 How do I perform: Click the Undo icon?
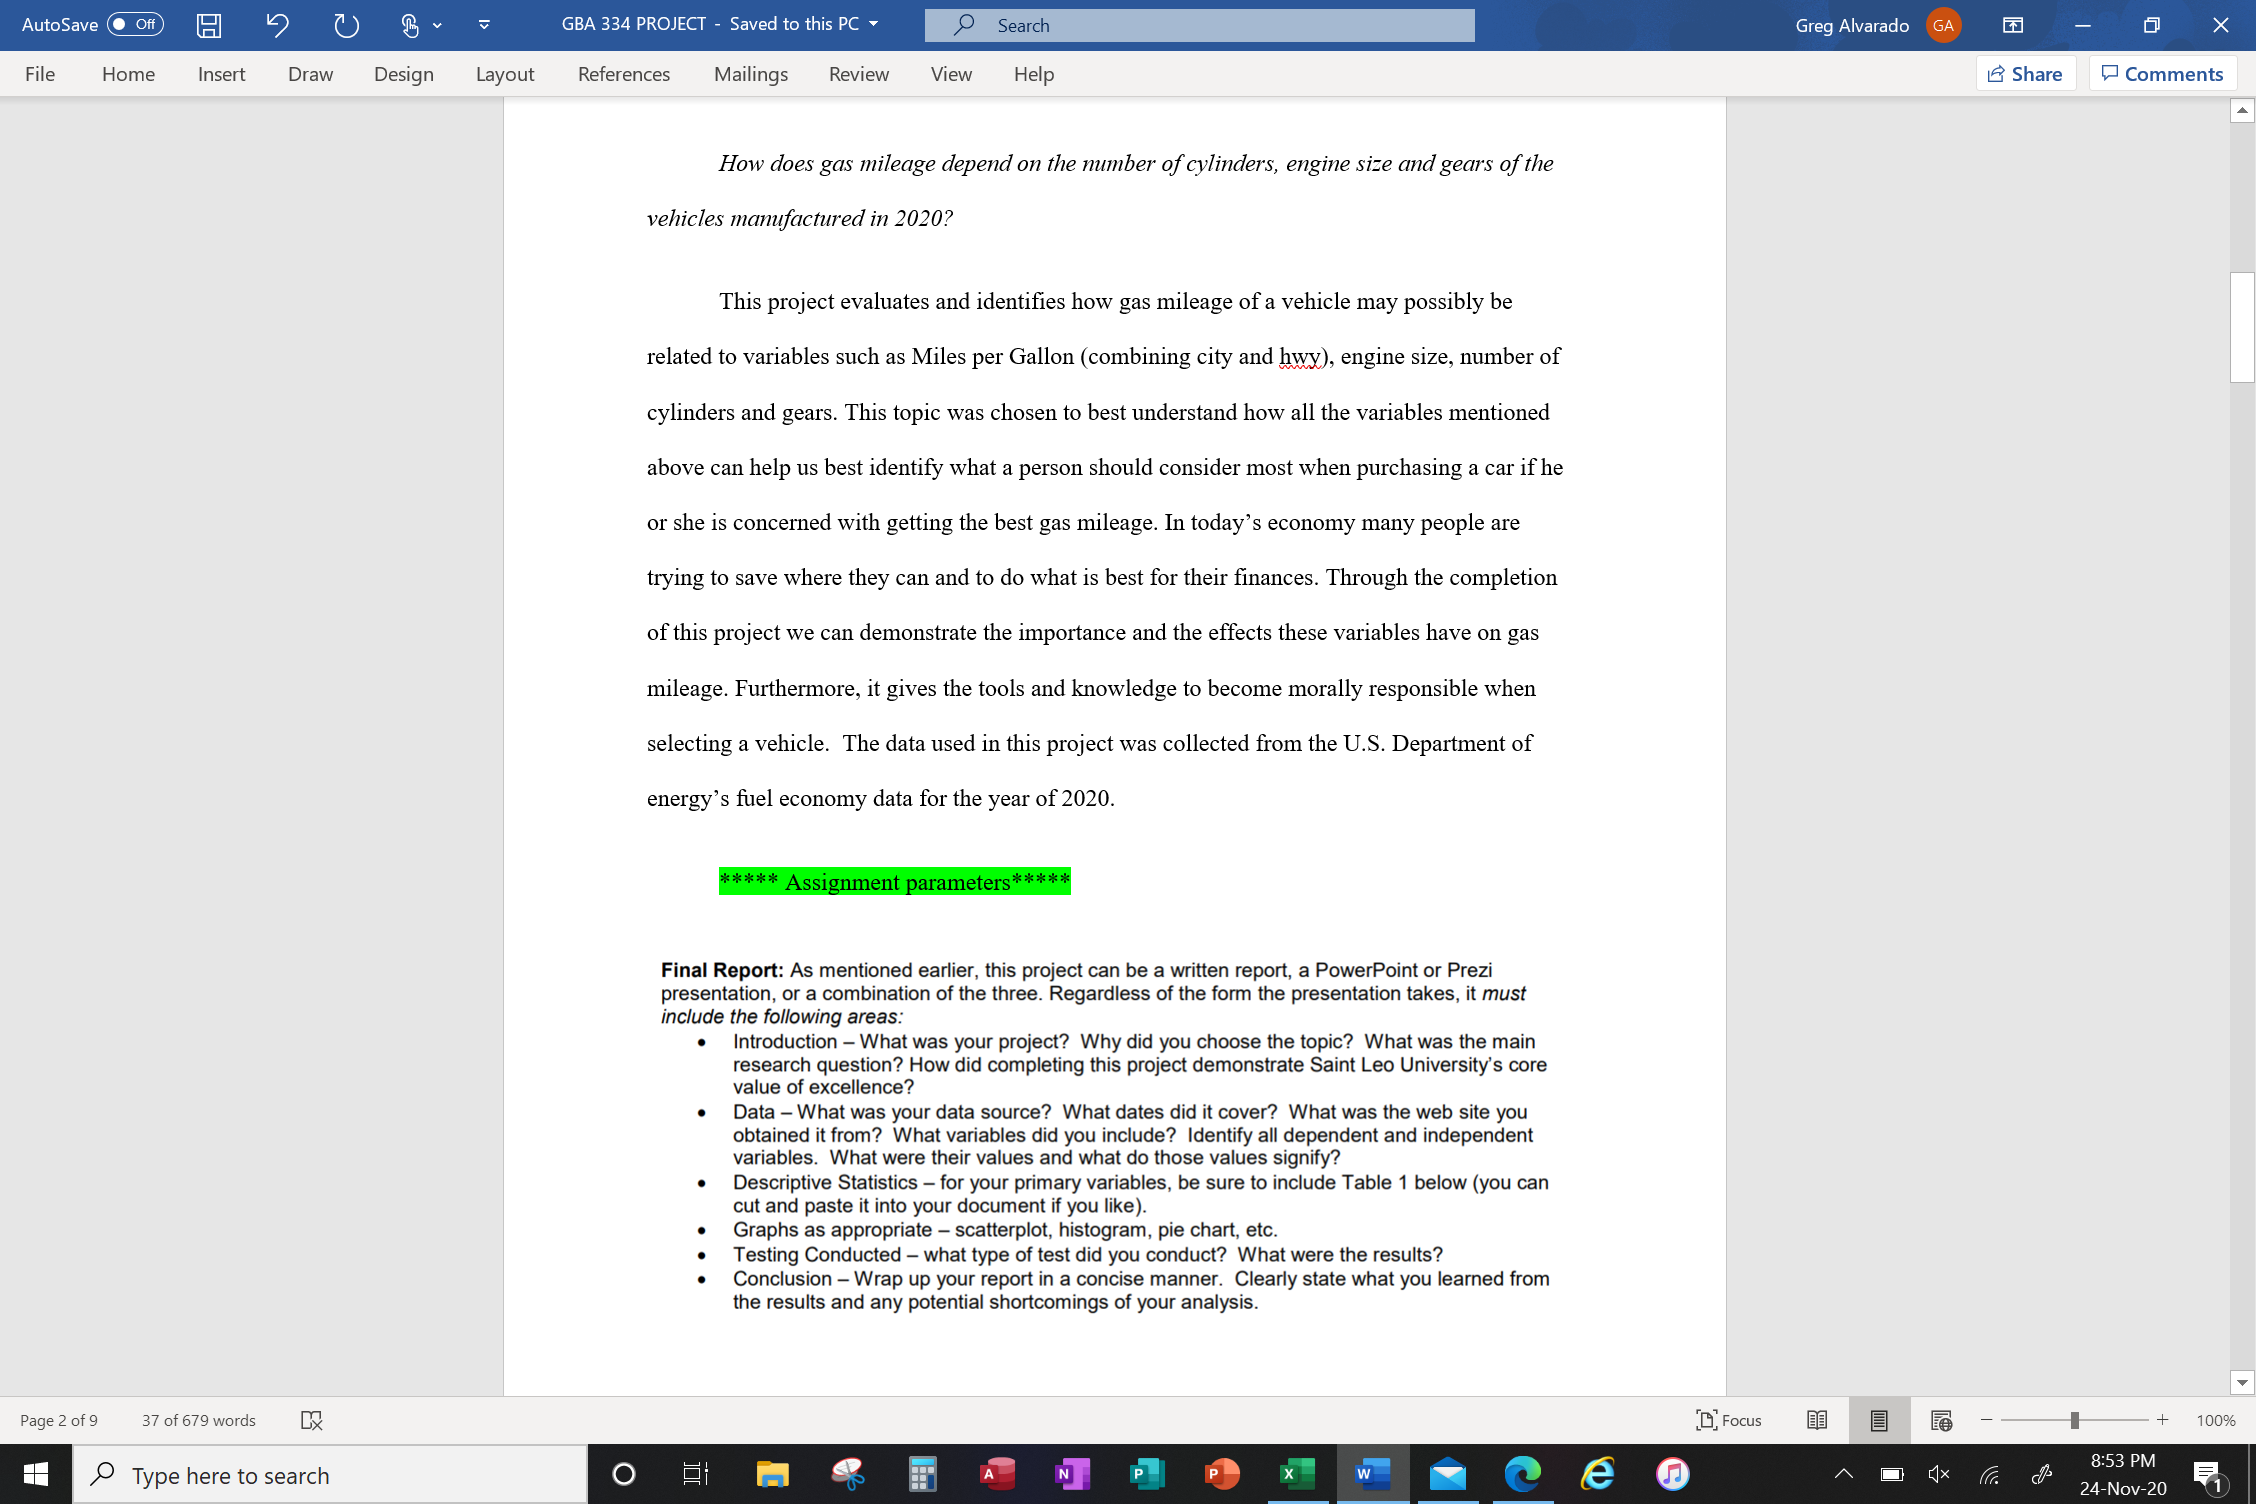point(277,25)
